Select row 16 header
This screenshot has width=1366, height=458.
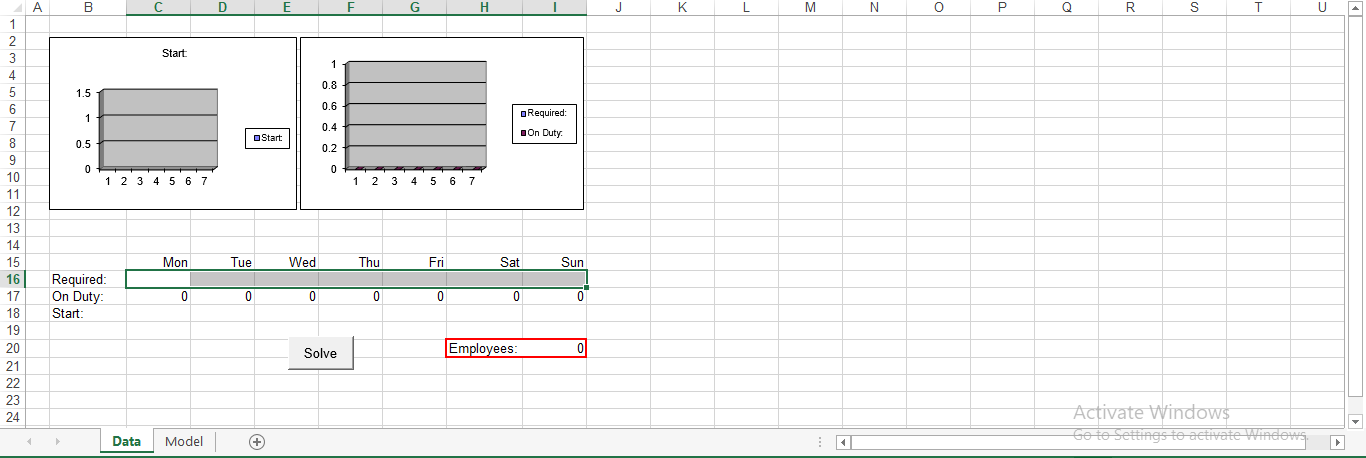click(x=13, y=279)
